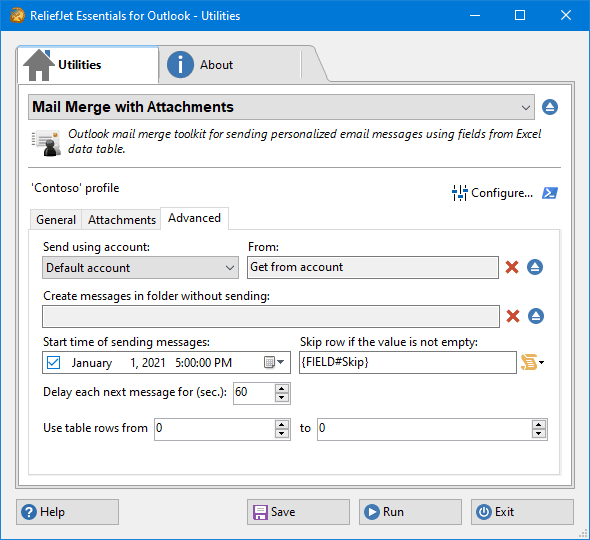Viewport: 590px width, 540px height.
Task: Click the Save button
Action: (x=298, y=512)
